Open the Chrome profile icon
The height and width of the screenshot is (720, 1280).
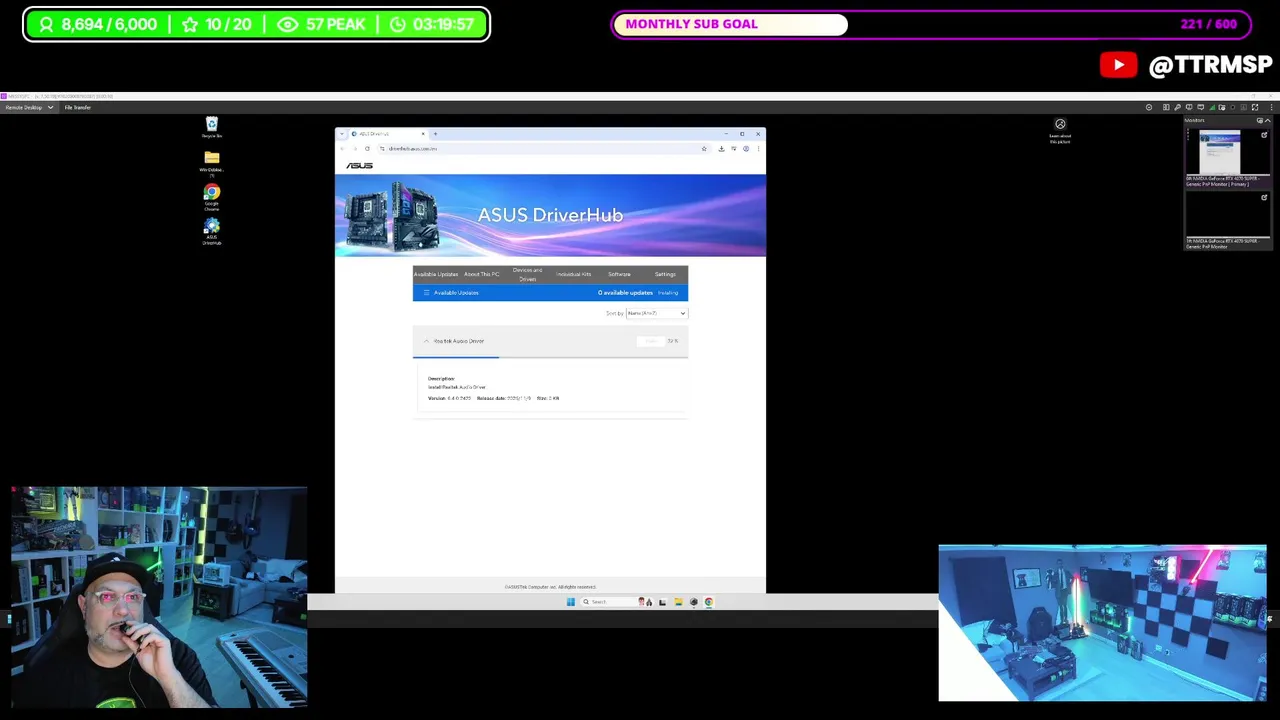(x=746, y=148)
